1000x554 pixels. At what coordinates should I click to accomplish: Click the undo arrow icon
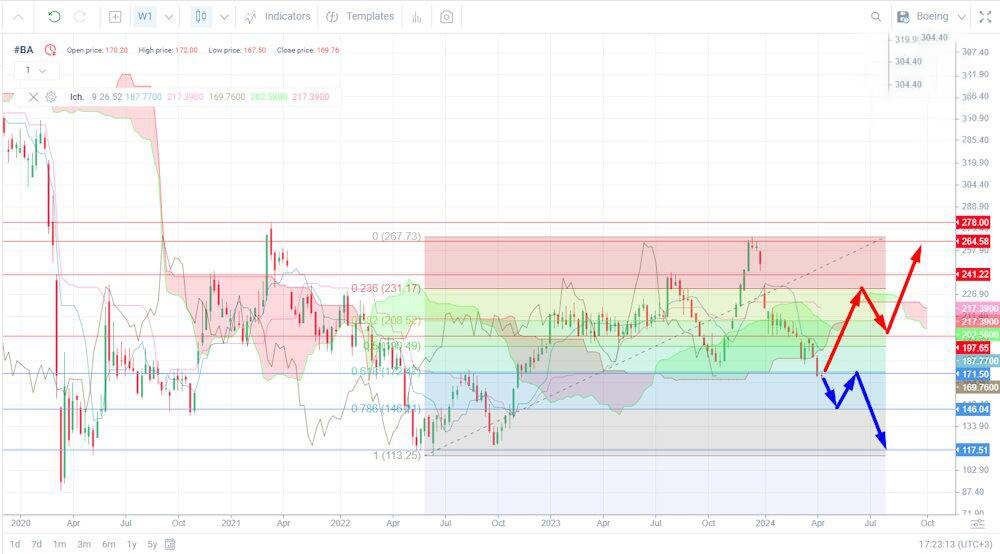click(x=54, y=17)
